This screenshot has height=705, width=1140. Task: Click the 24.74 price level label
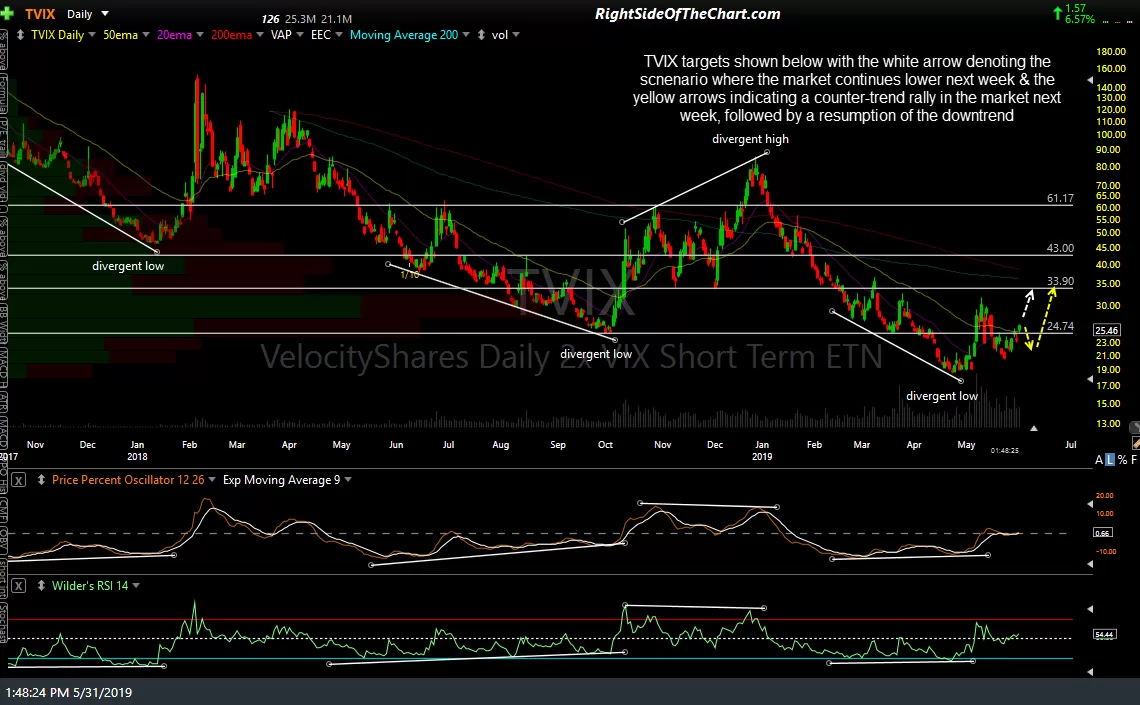pos(1060,326)
